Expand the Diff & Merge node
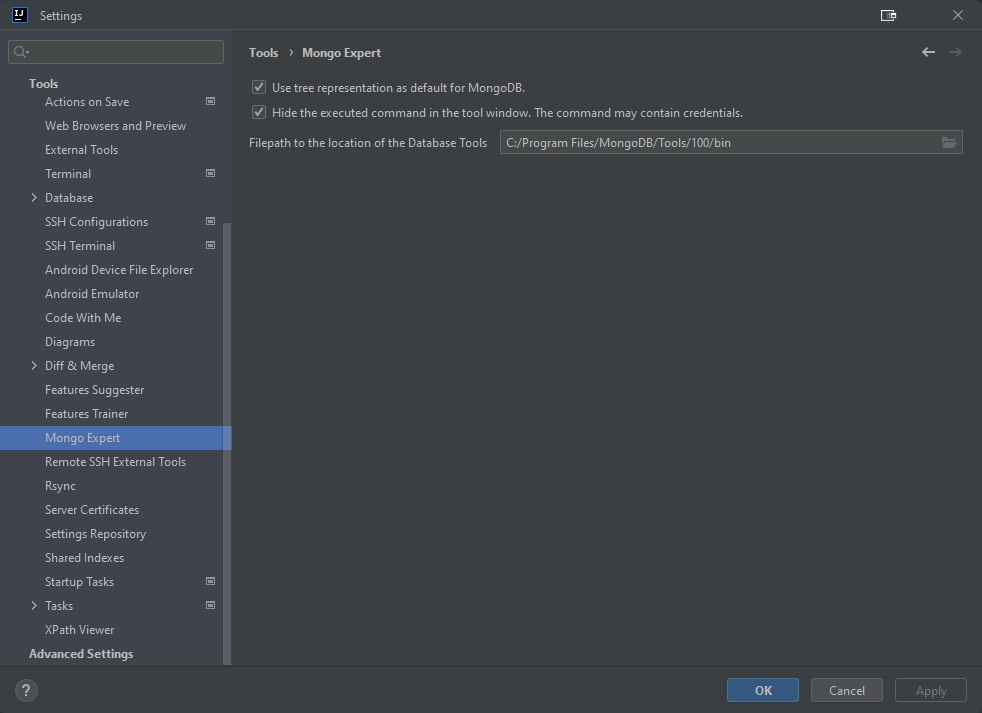This screenshot has height=713, width=982. [34, 366]
